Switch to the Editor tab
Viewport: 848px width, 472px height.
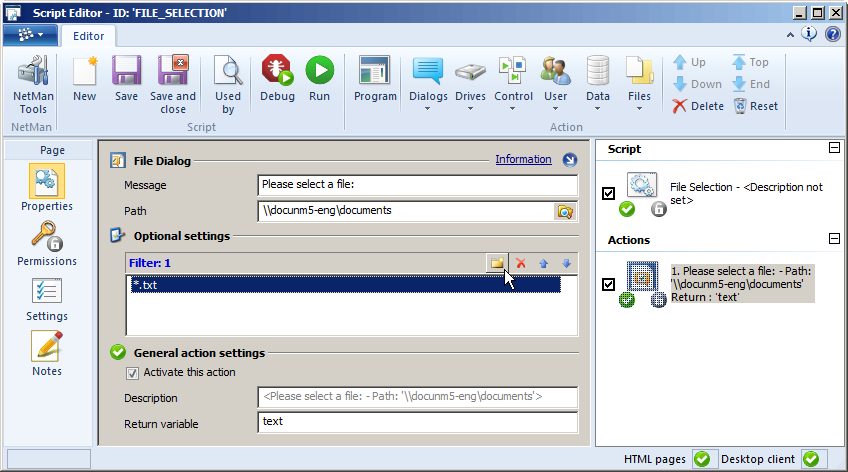[x=88, y=36]
